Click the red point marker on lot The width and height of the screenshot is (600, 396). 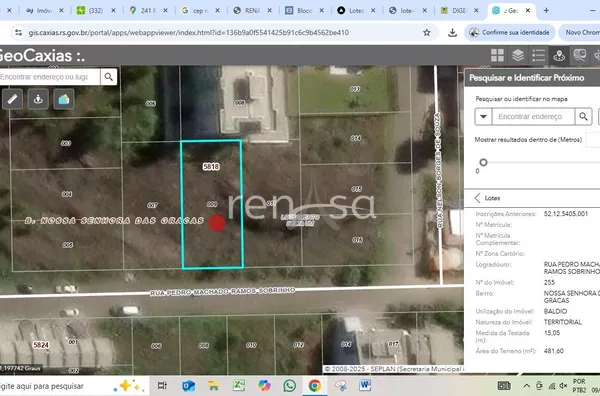tap(217, 223)
